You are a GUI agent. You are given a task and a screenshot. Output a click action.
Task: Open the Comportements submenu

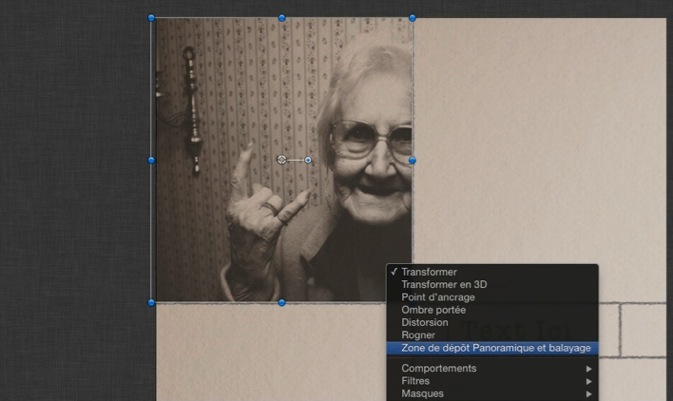point(492,368)
